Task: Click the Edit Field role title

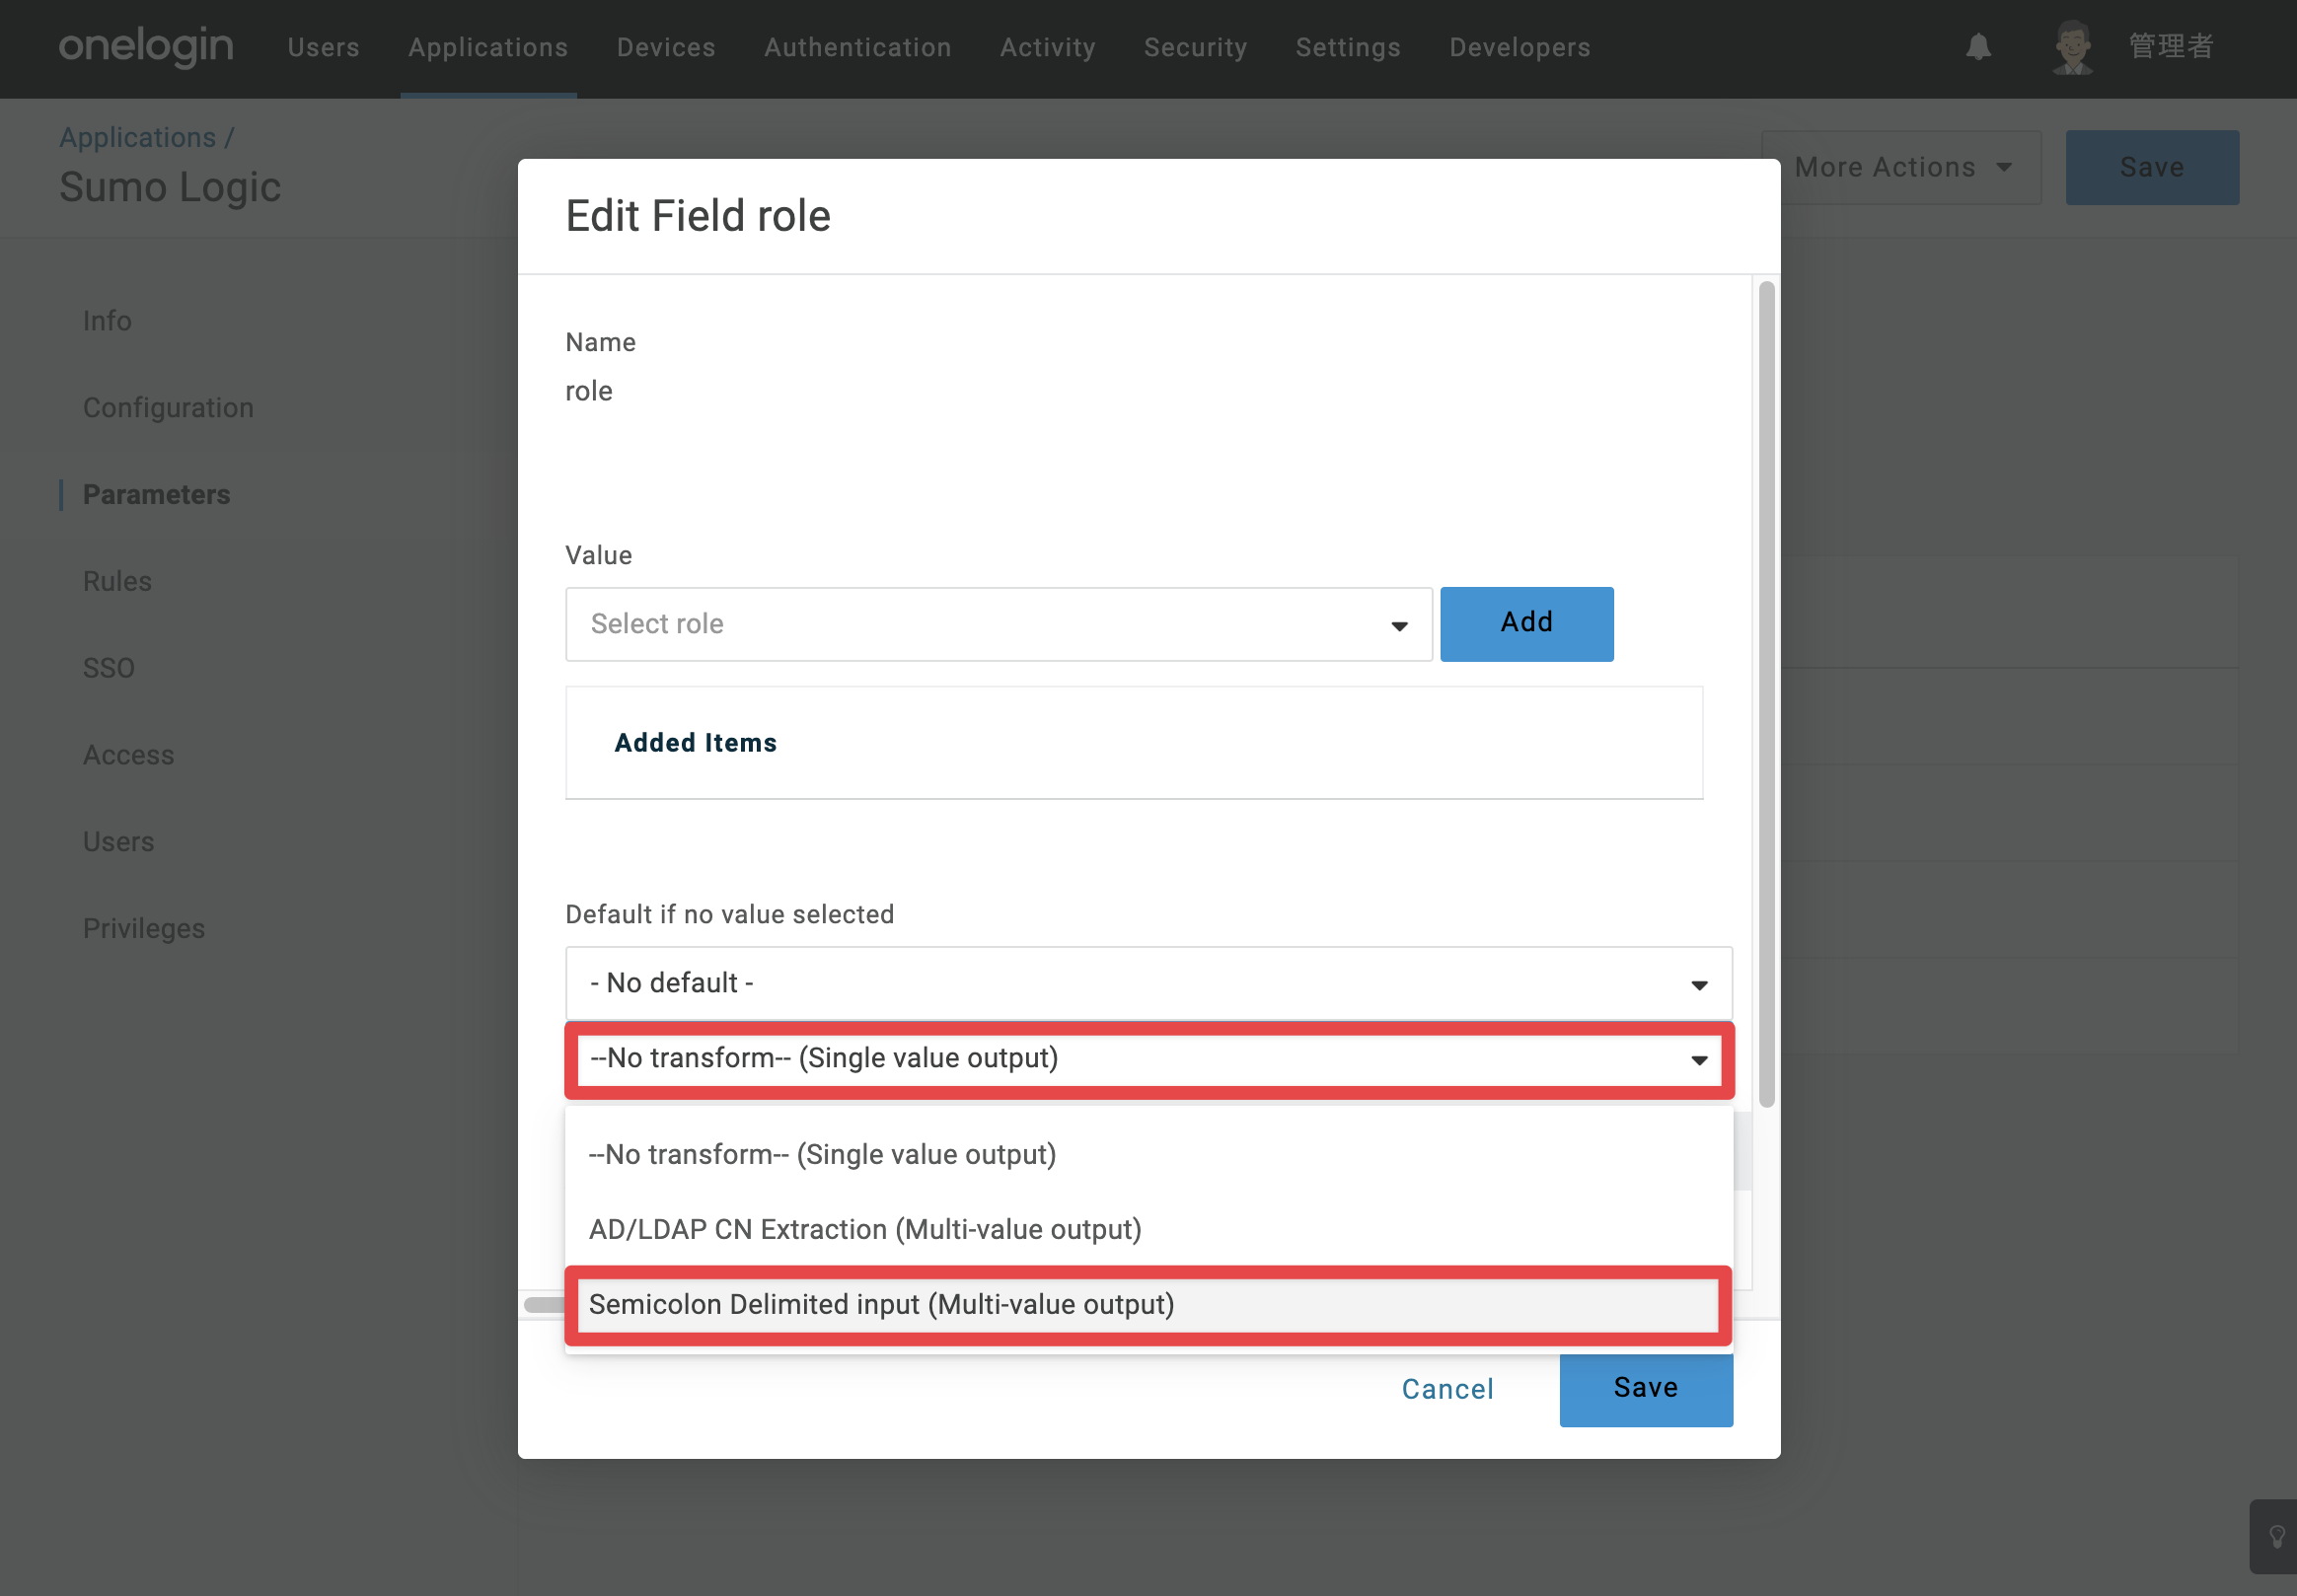Action: pyautogui.click(x=698, y=216)
